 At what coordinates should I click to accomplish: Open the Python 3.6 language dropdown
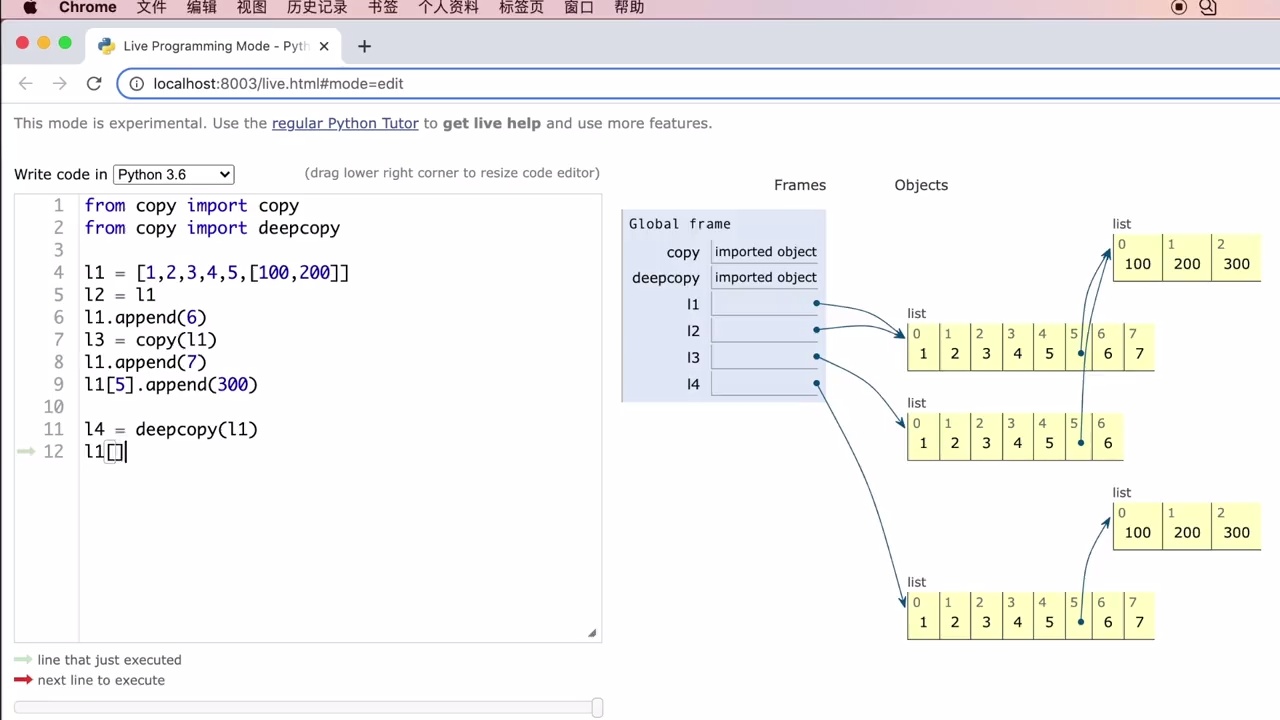coord(174,174)
